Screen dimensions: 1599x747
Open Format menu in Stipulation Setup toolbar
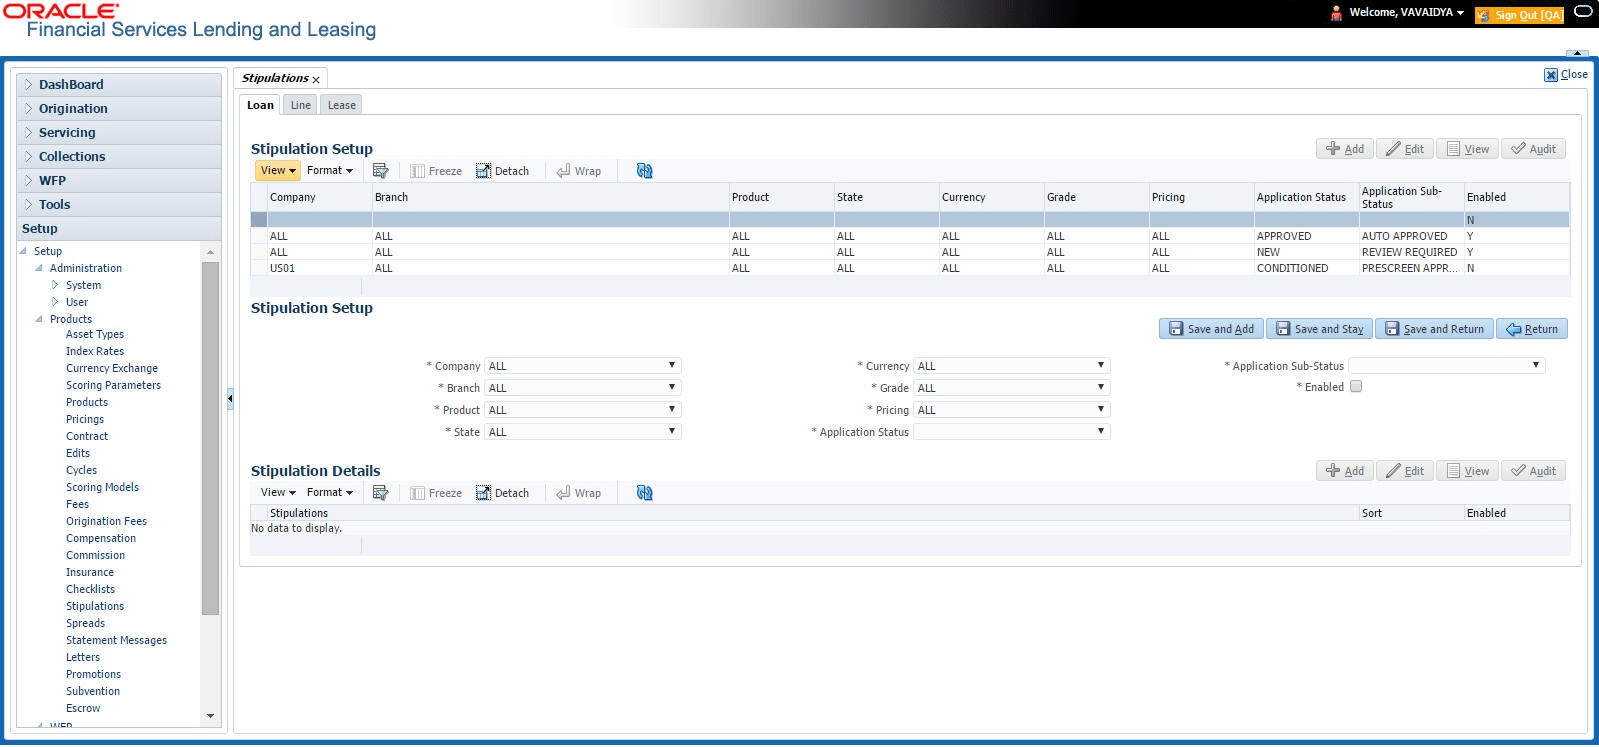pos(330,171)
